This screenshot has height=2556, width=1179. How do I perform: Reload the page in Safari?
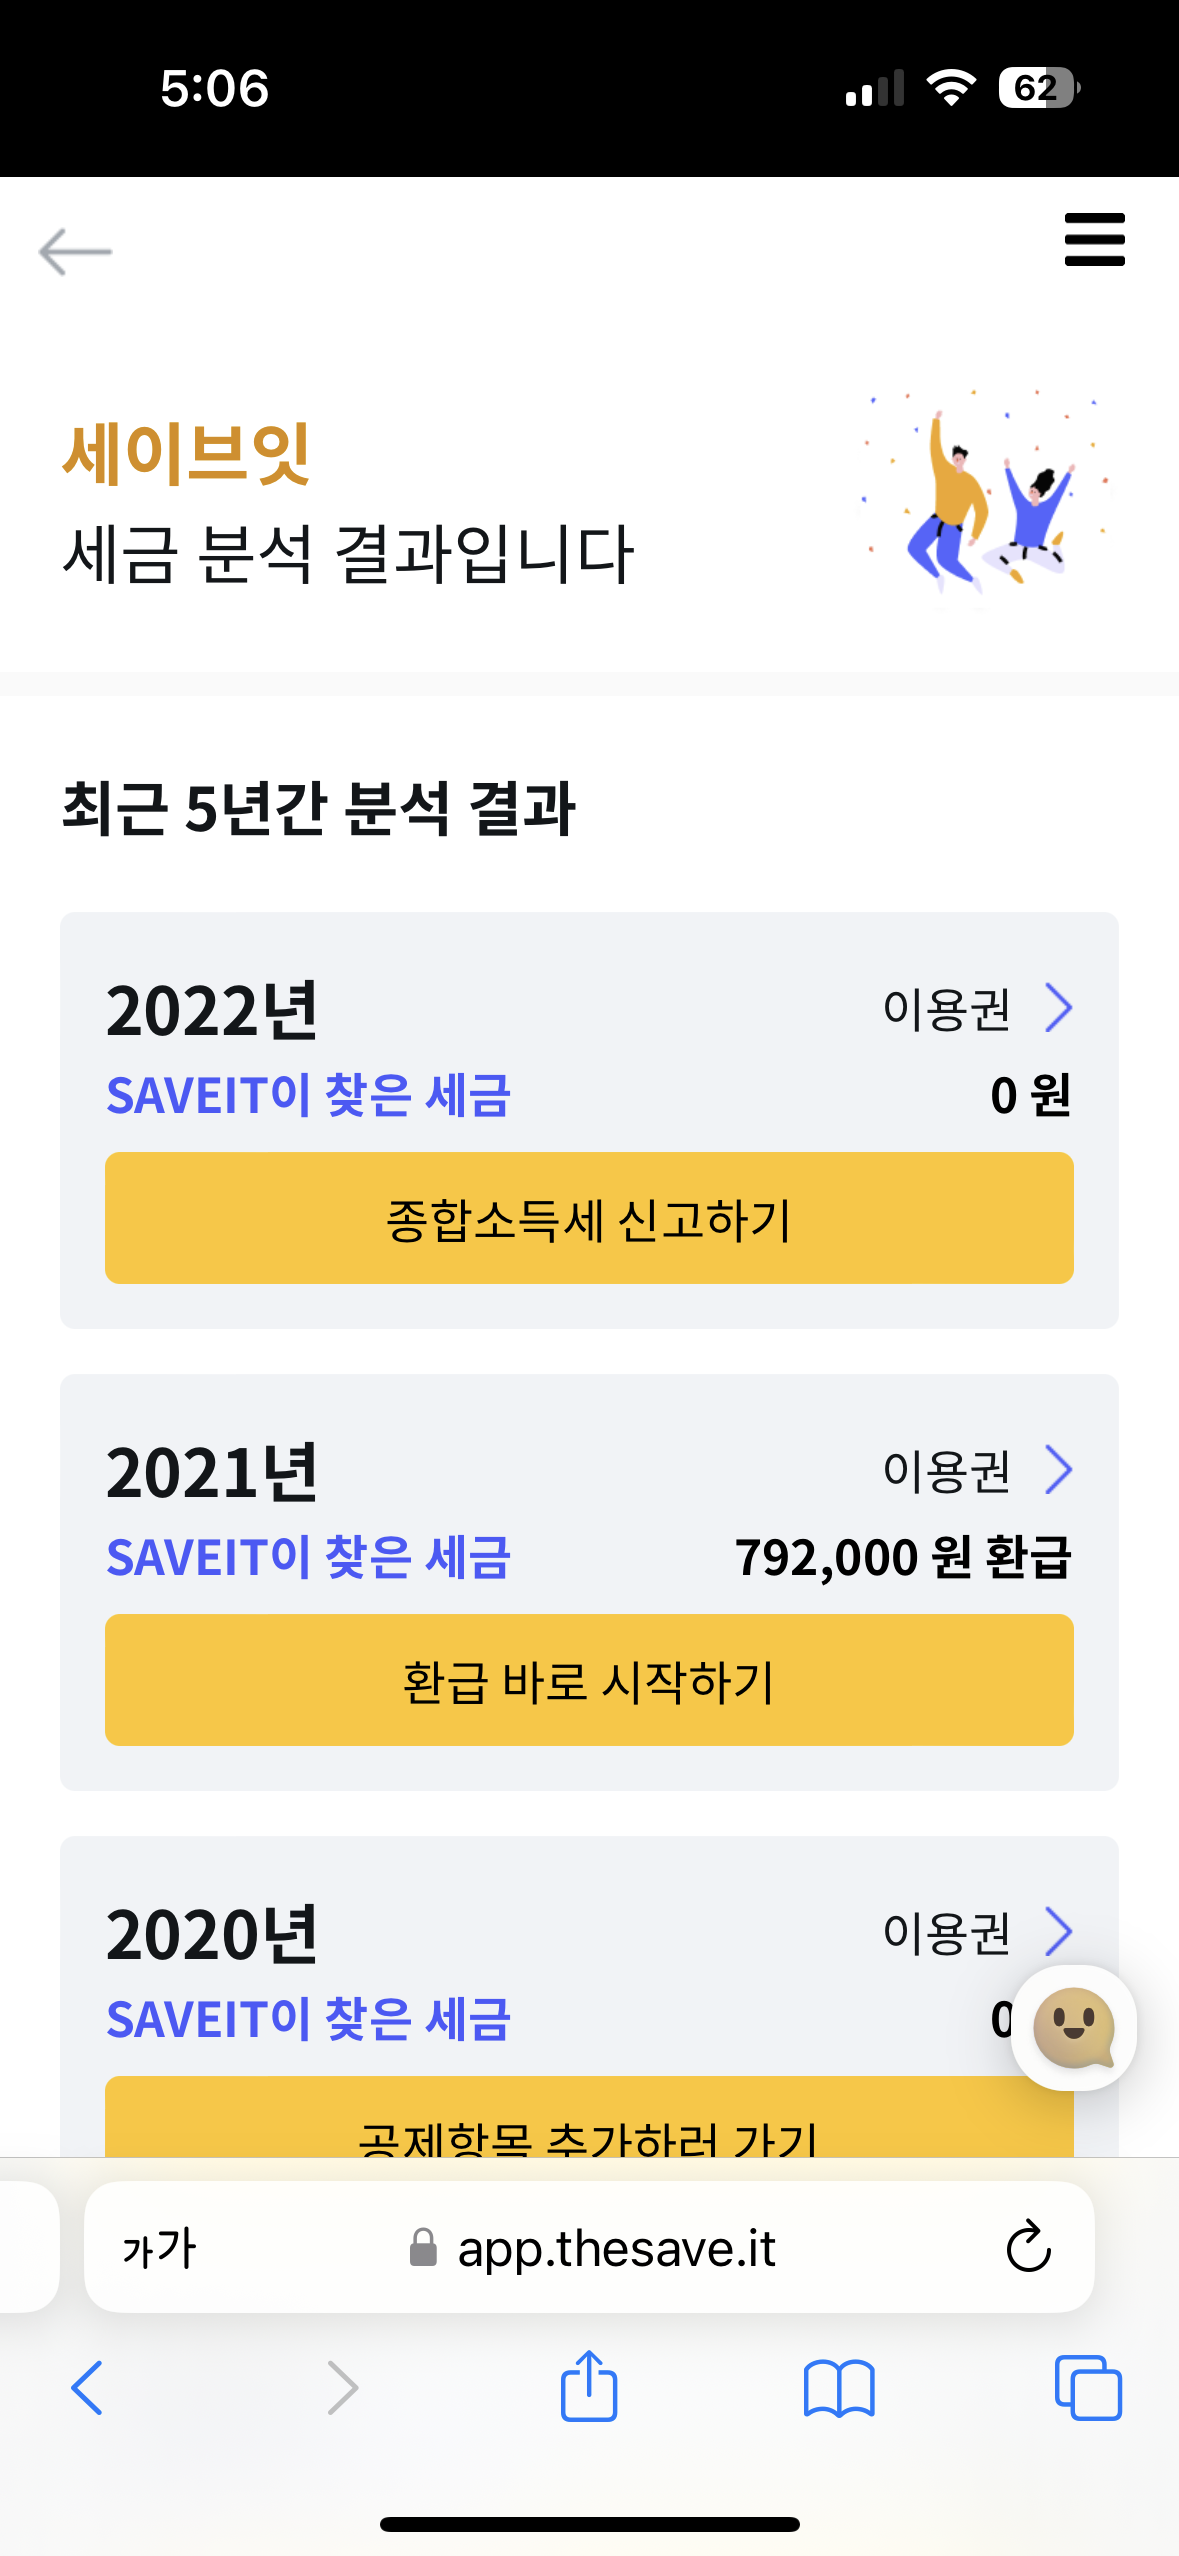(x=1028, y=2248)
